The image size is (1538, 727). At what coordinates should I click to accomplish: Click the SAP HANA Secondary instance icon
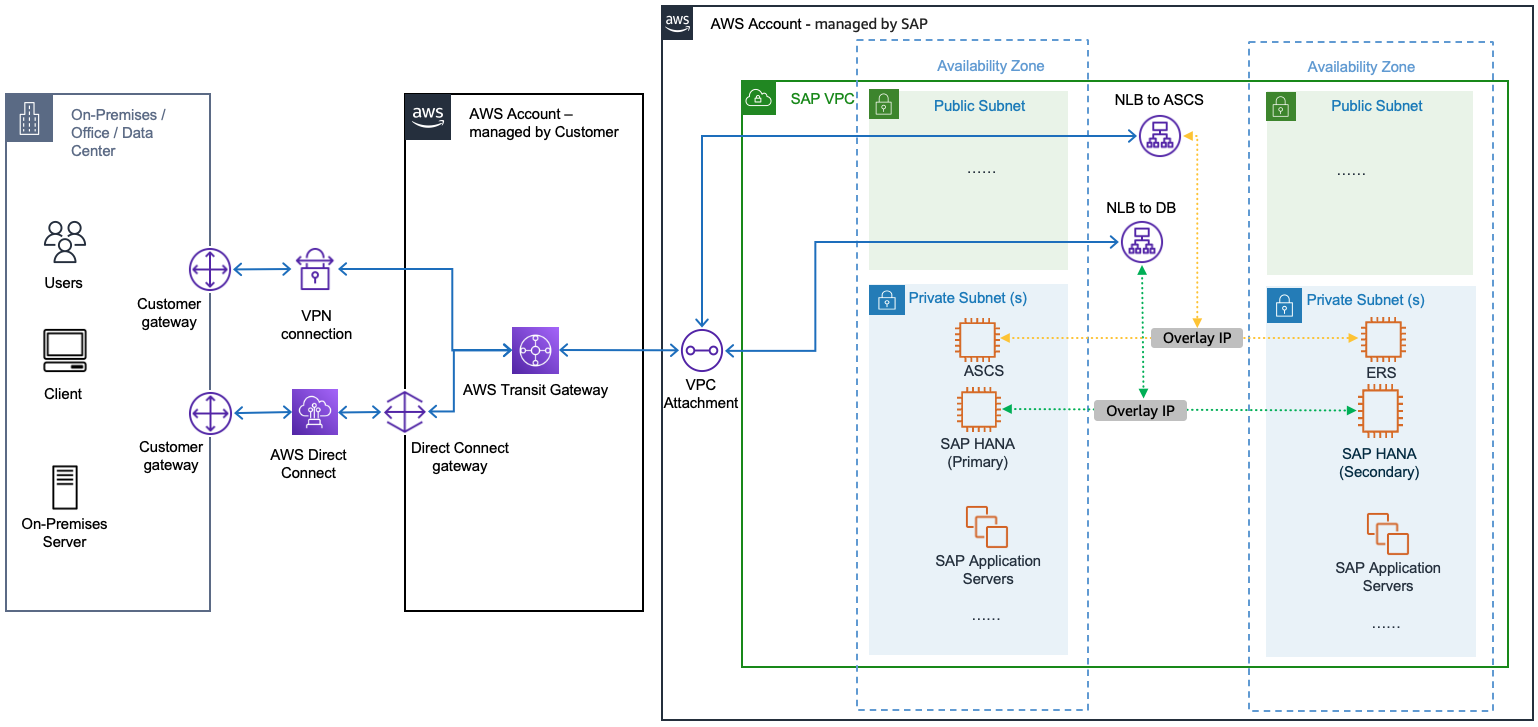(1378, 412)
